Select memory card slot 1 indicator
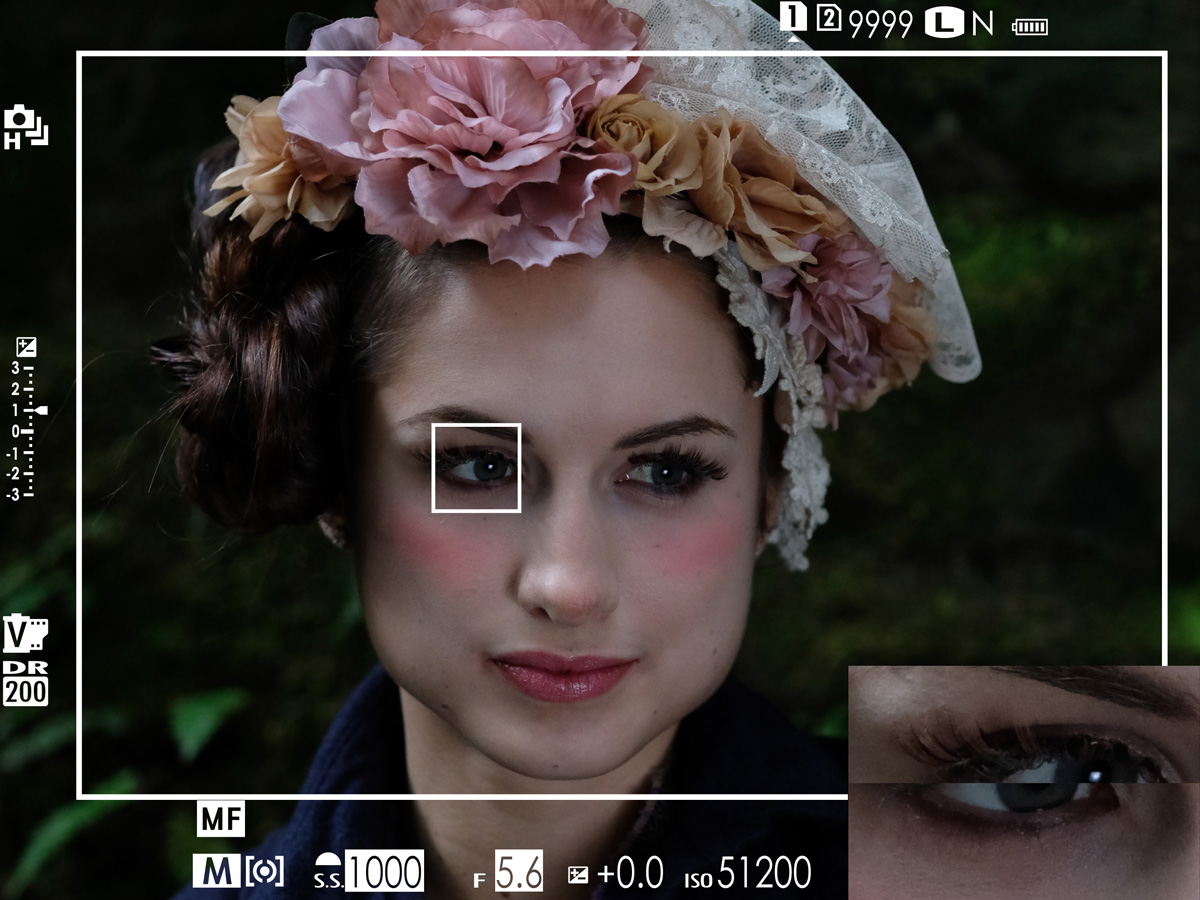The height and width of the screenshot is (900, 1200). (x=793, y=18)
